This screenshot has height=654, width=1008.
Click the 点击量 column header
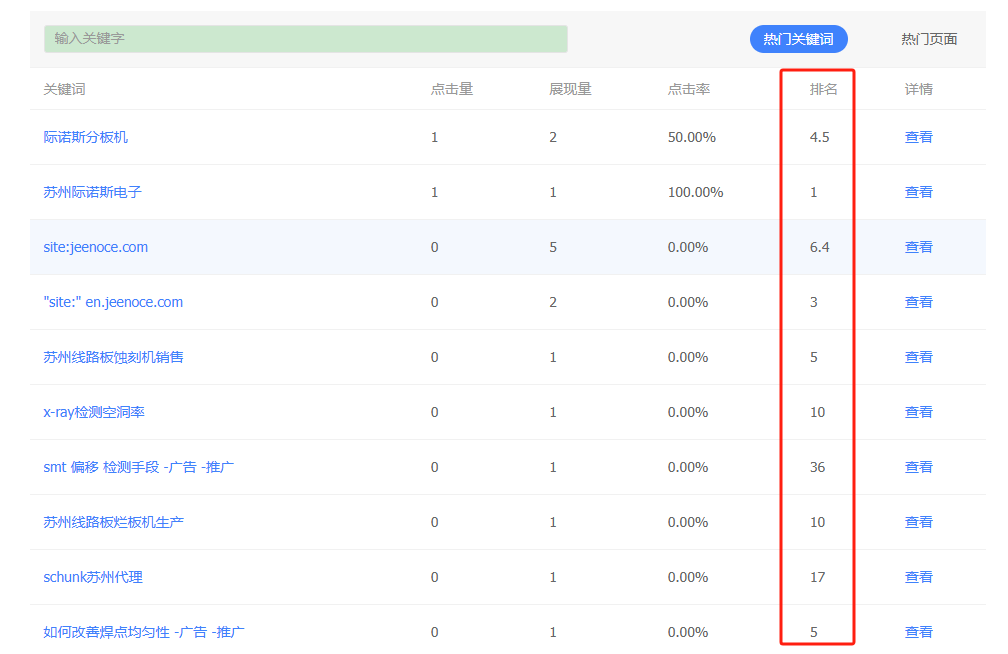tap(451, 89)
